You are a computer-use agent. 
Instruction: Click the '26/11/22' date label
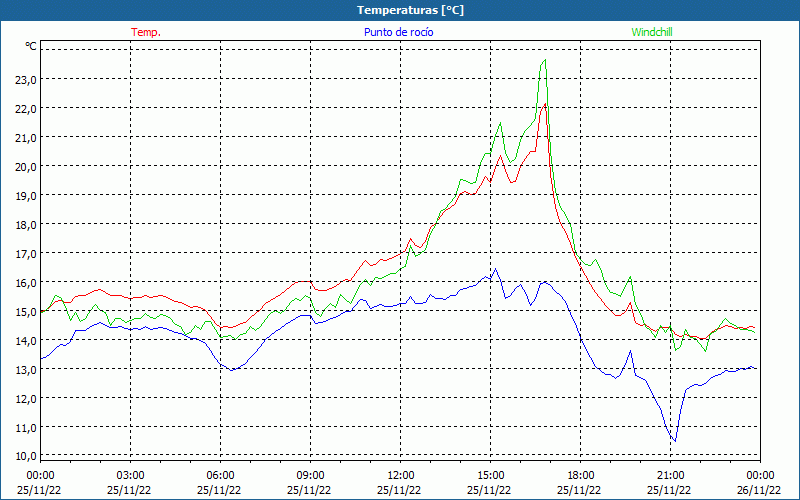pos(759,490)
